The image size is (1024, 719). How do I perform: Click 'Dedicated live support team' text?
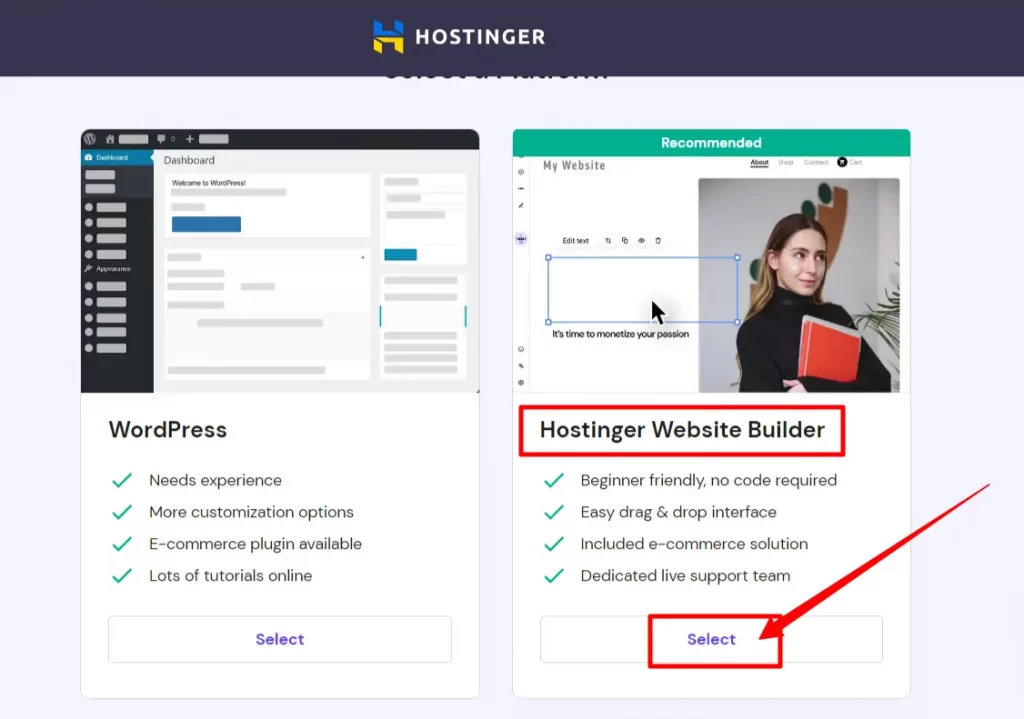685,576
